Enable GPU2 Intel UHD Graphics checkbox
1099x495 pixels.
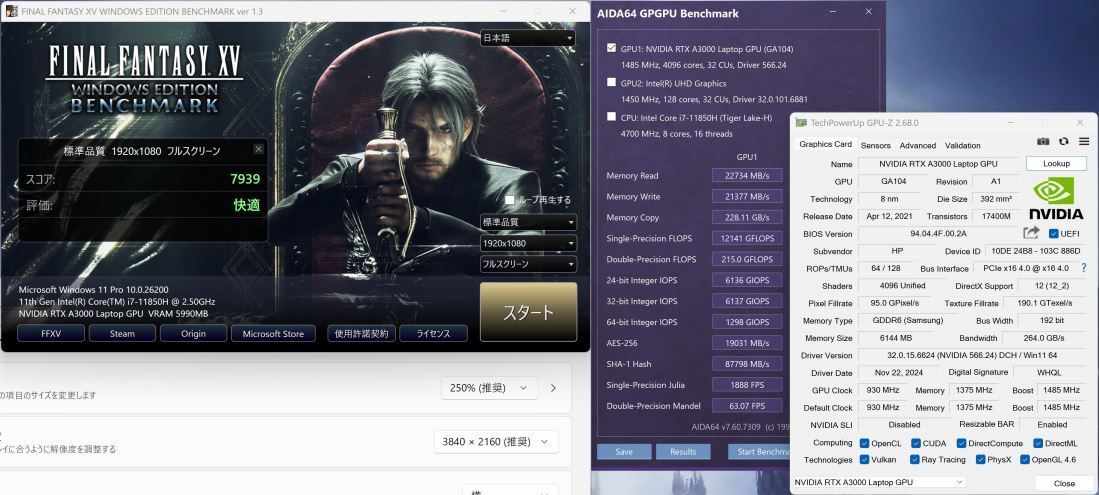(x=612, y=83)
